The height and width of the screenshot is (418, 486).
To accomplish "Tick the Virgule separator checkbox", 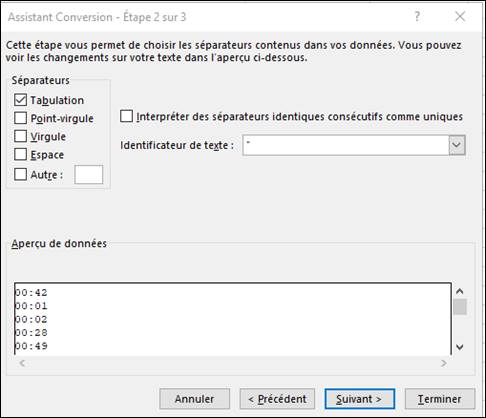I will [20, 136].
